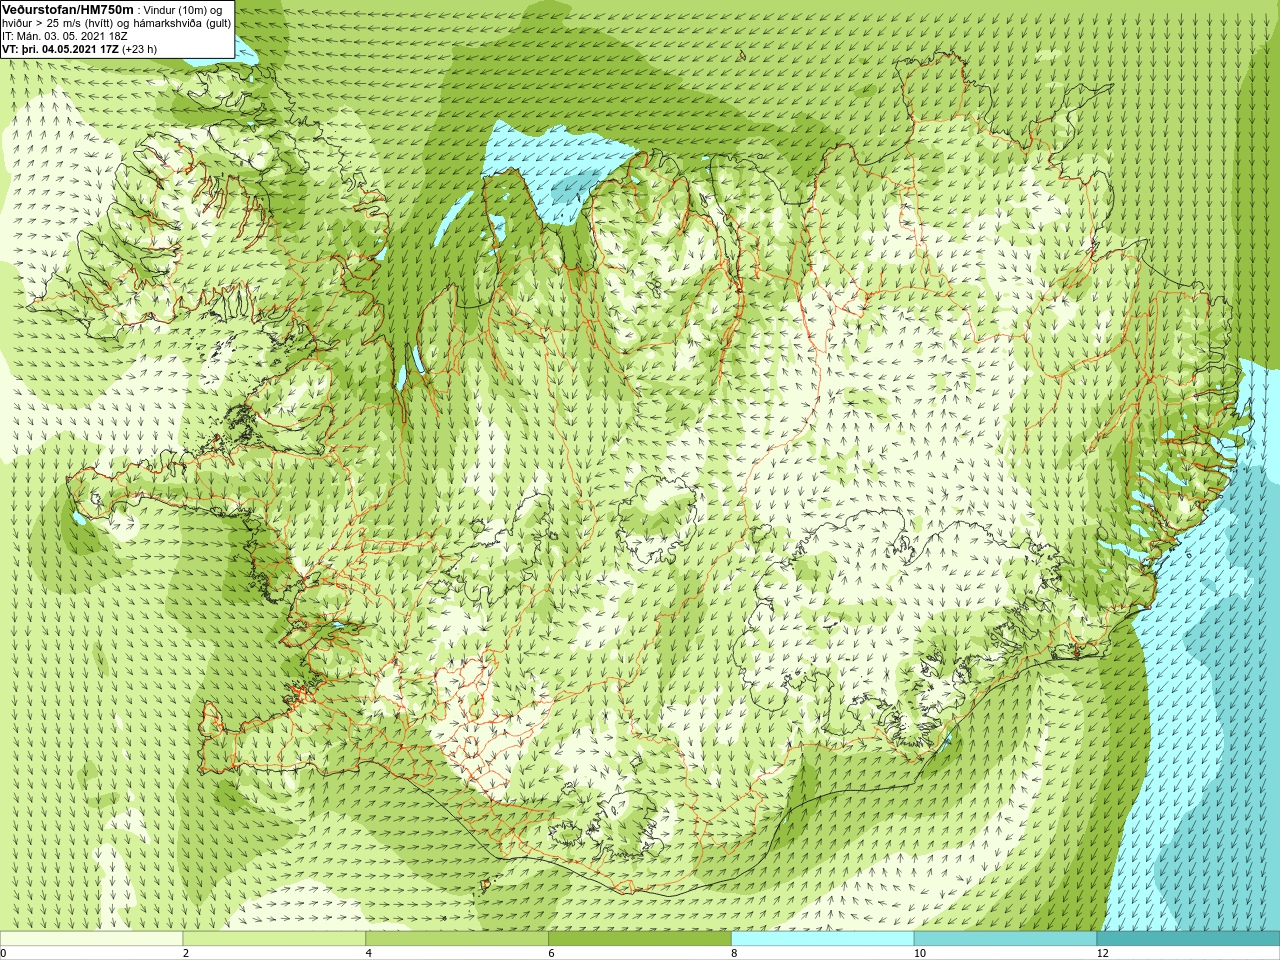Click the legend label '10'
This screenshot has height=960, width=1280.
[x=919, y=954]
